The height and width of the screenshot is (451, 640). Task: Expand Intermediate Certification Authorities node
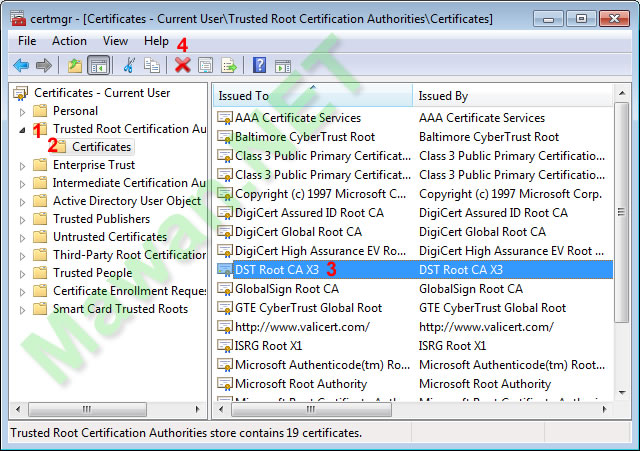point(22,184)
